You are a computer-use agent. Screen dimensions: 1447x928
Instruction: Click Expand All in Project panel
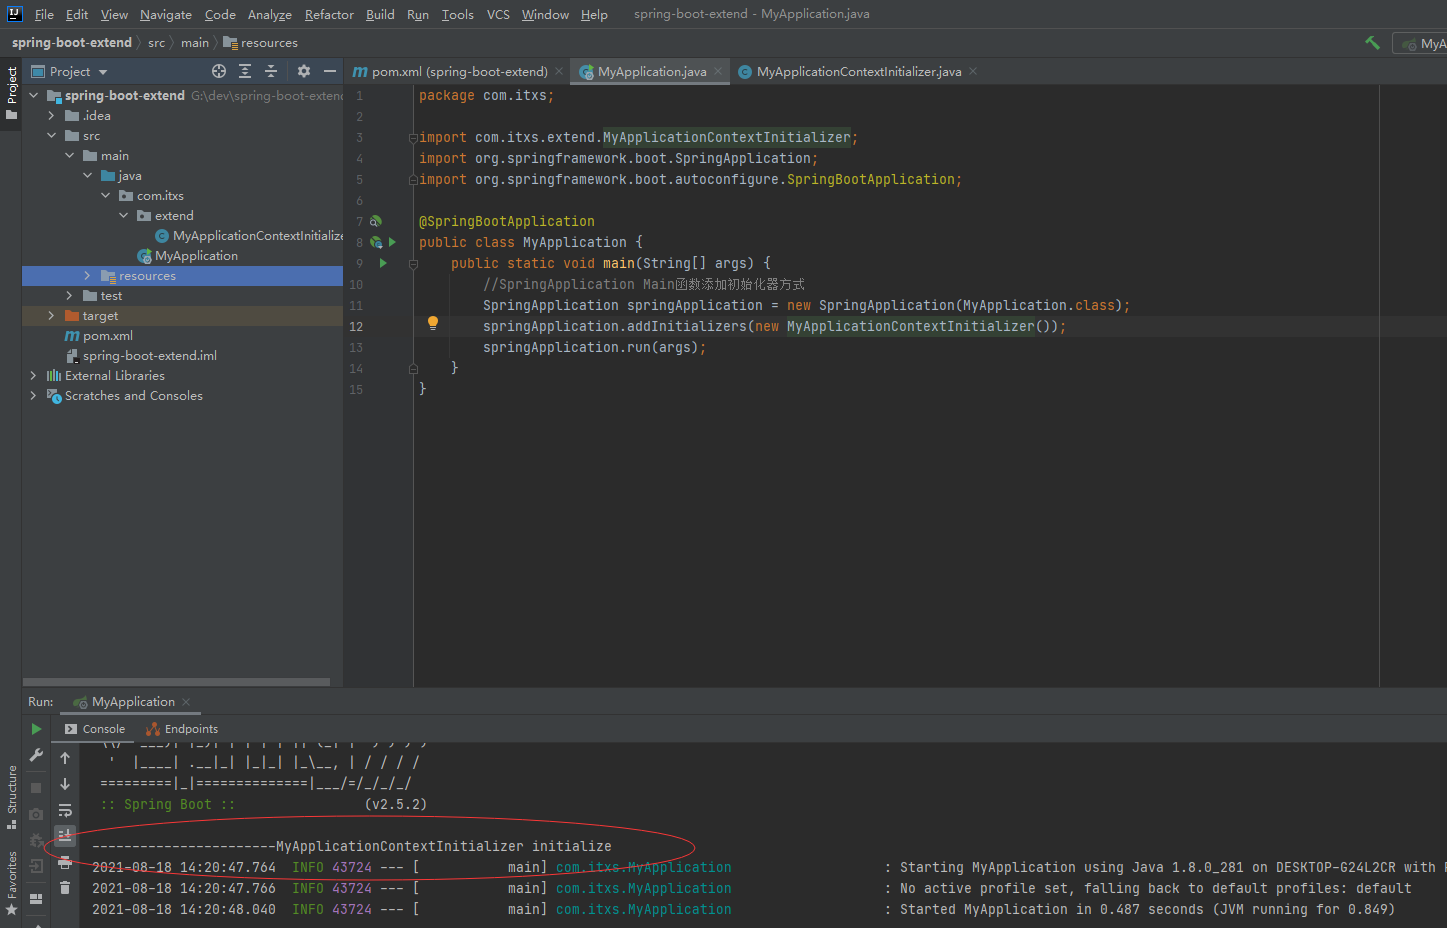(x=245, y=71)
